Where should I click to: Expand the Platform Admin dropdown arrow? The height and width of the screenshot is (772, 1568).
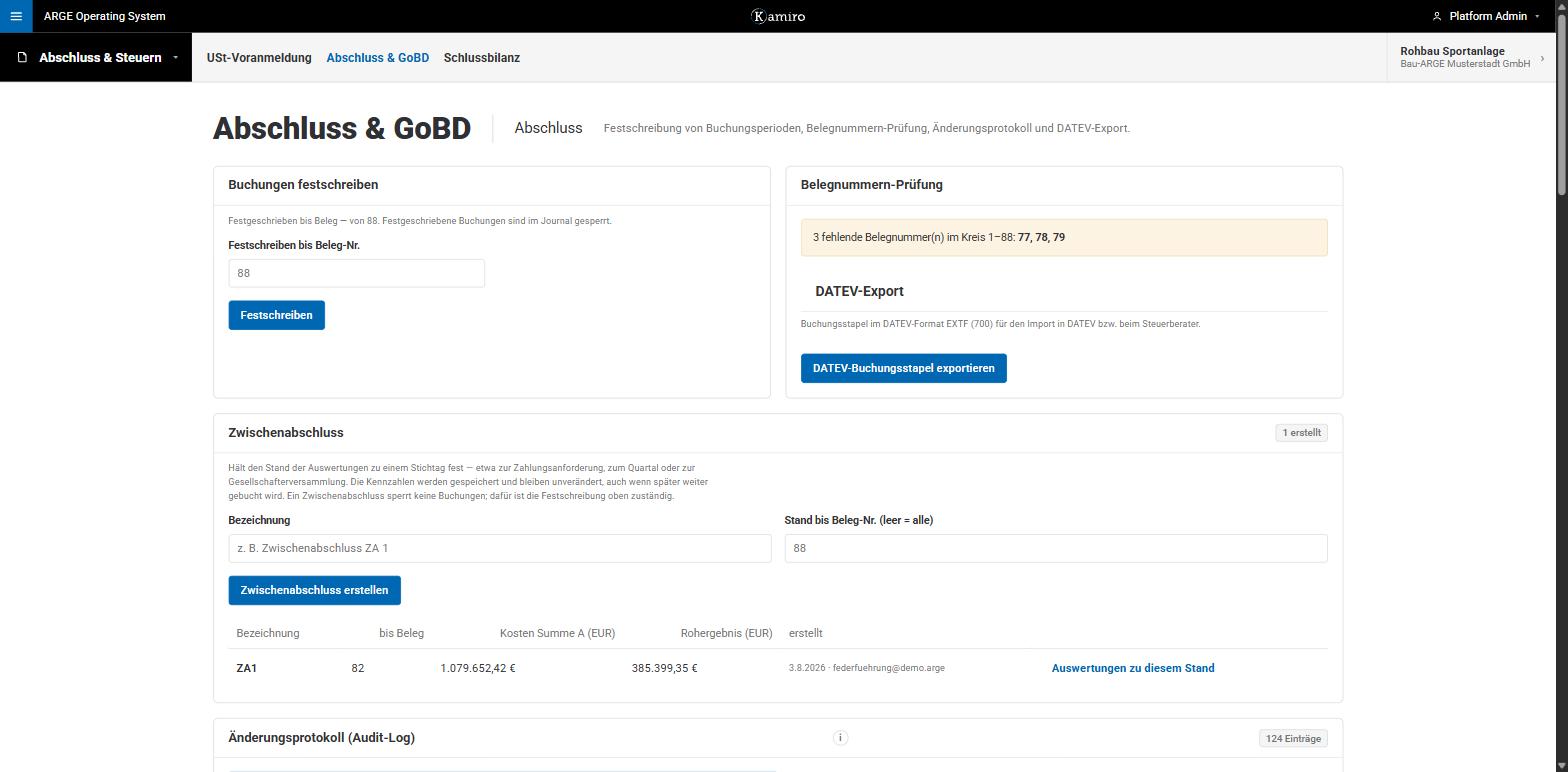coord(1537,16)
